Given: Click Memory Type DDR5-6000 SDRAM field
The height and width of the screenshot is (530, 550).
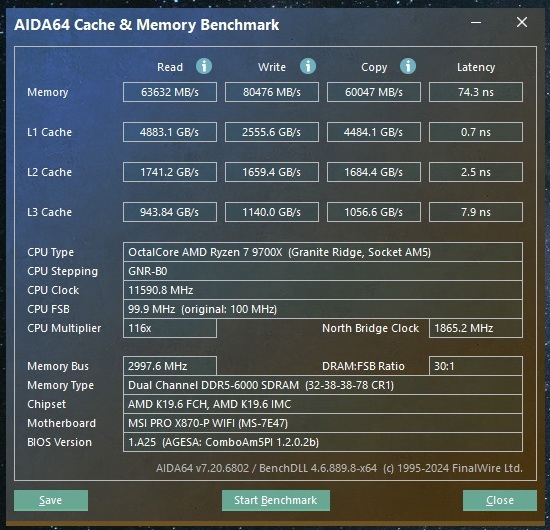Looking at the screenshot, I should pyautogui.click(x=323, y=385).
